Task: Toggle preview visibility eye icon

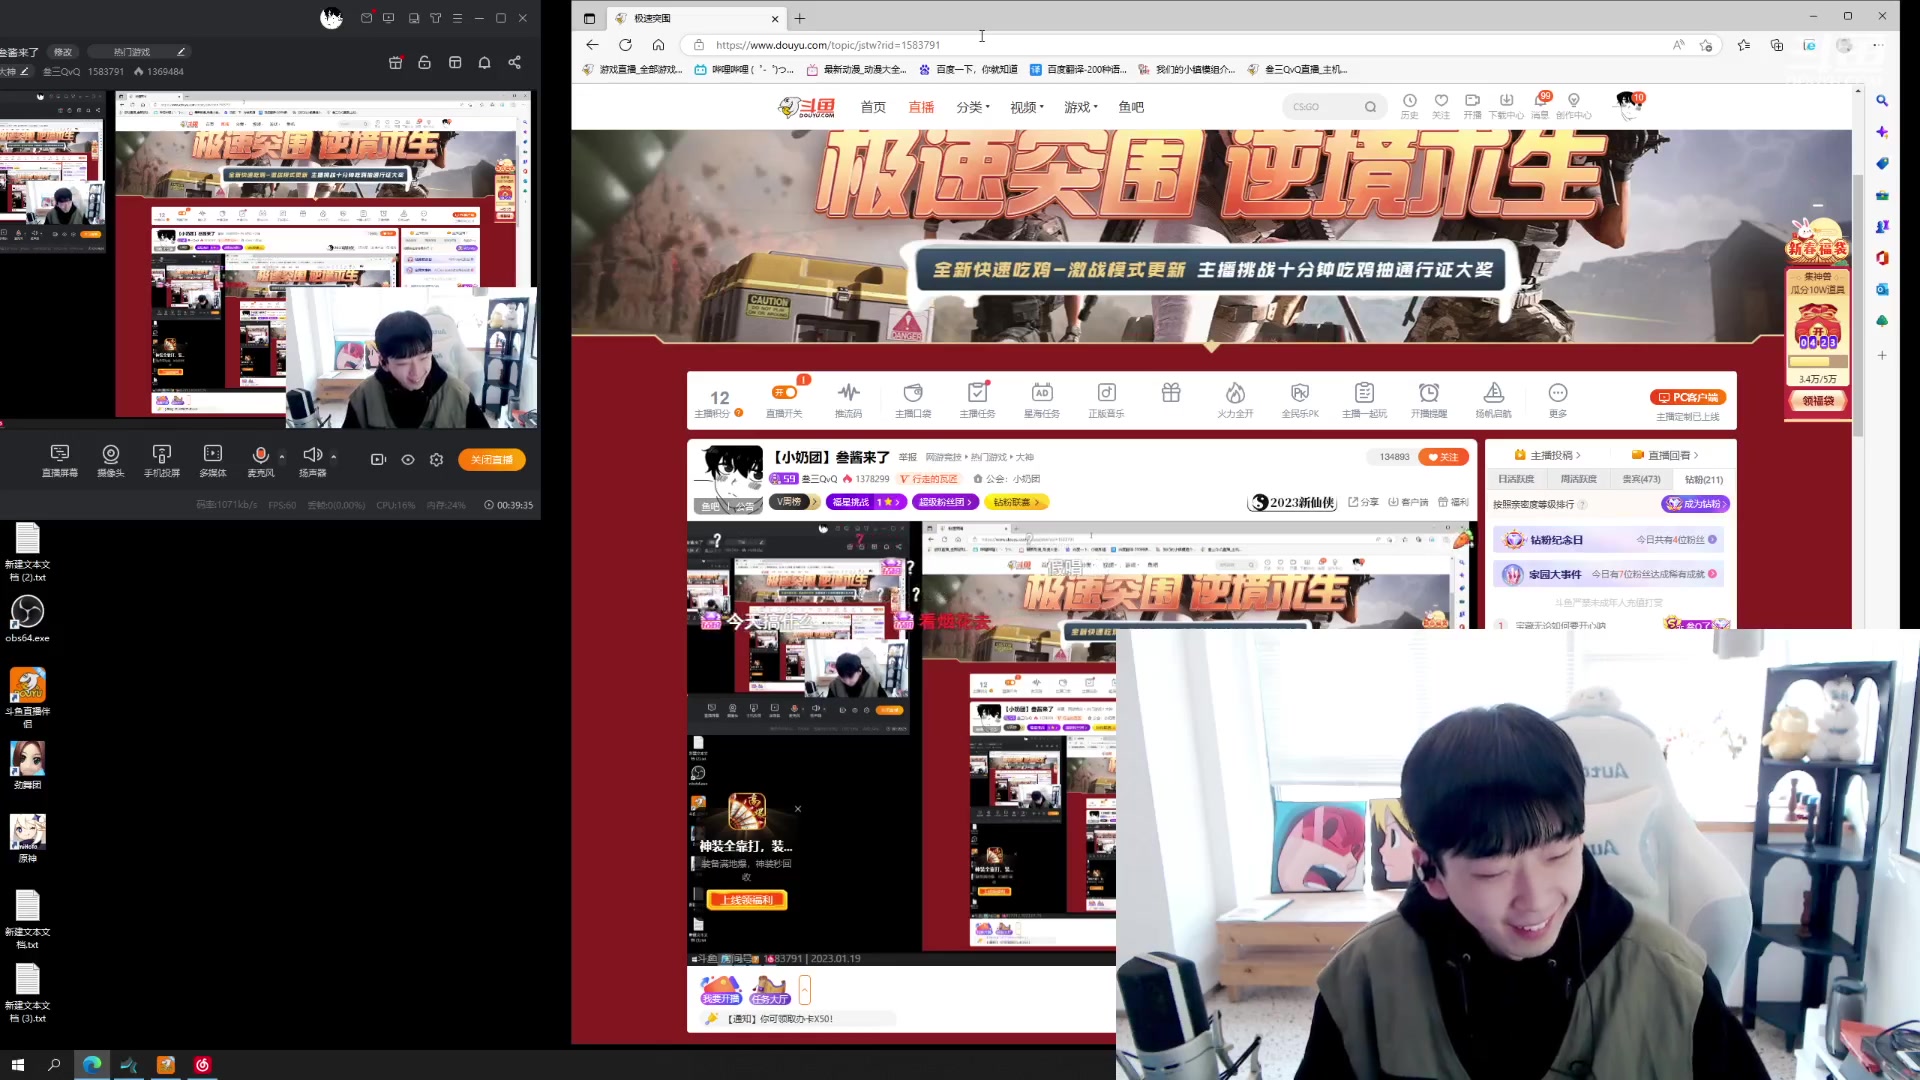Action: click(408, 460)
